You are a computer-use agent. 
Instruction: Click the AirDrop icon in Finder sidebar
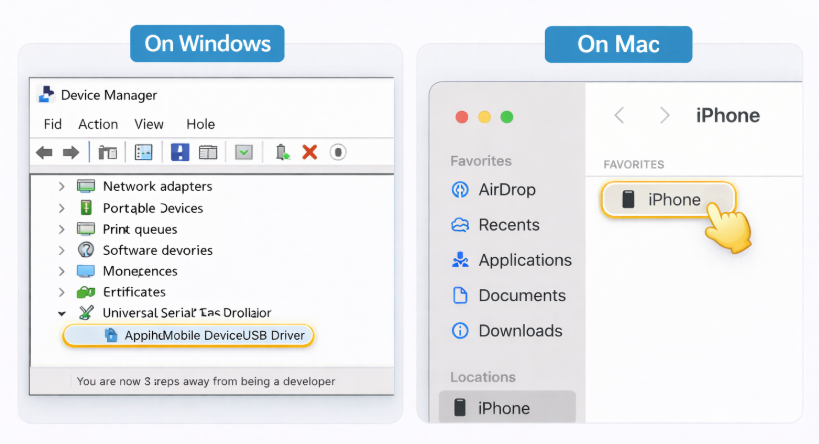[460, 190]
